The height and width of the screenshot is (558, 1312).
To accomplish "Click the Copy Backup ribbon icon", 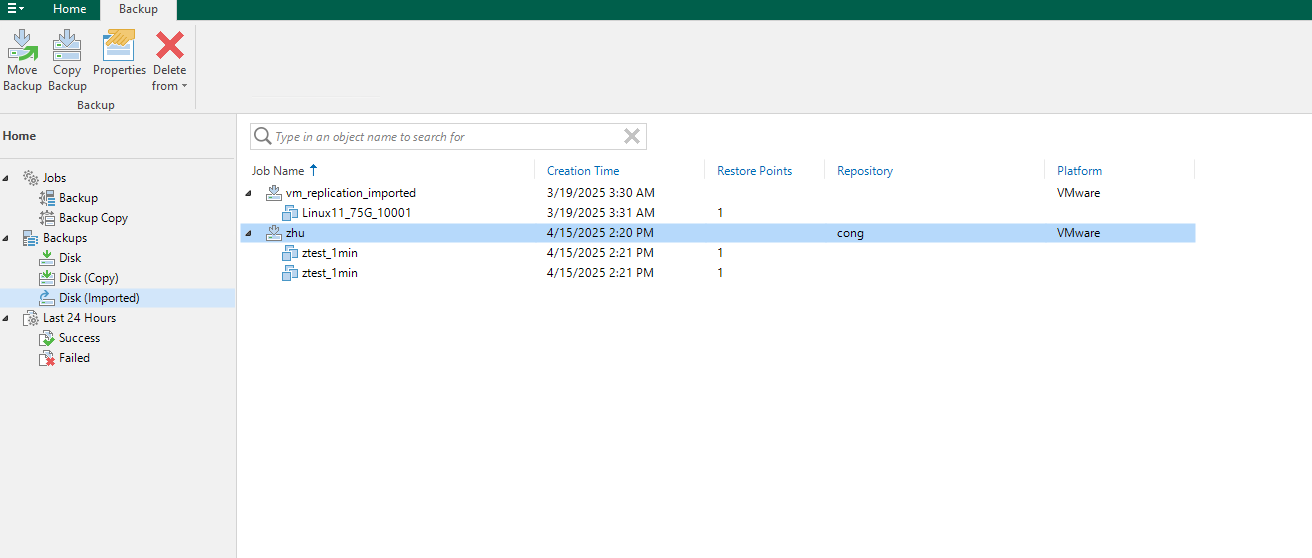I will coord(67,46).
